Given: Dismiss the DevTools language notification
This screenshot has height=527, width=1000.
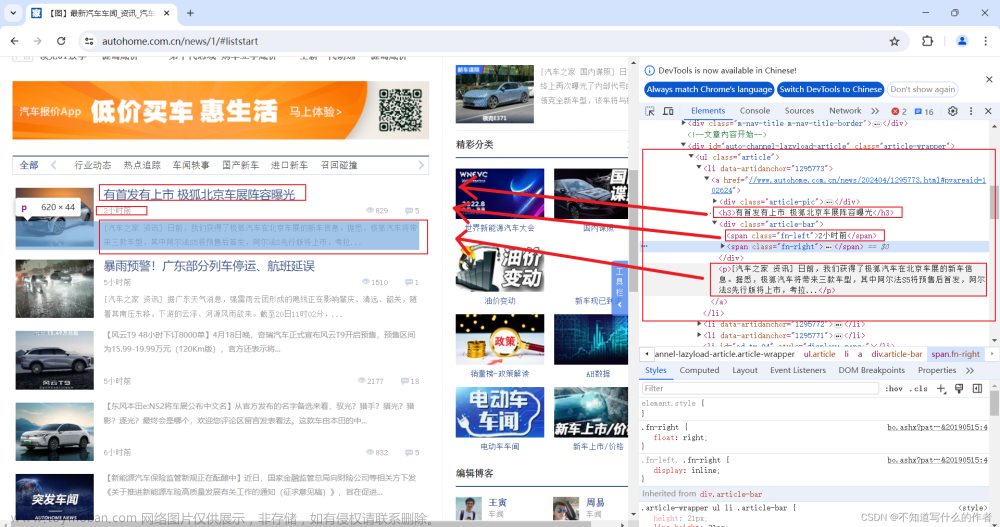Looking at the screenshot, I should click(989, 80).
